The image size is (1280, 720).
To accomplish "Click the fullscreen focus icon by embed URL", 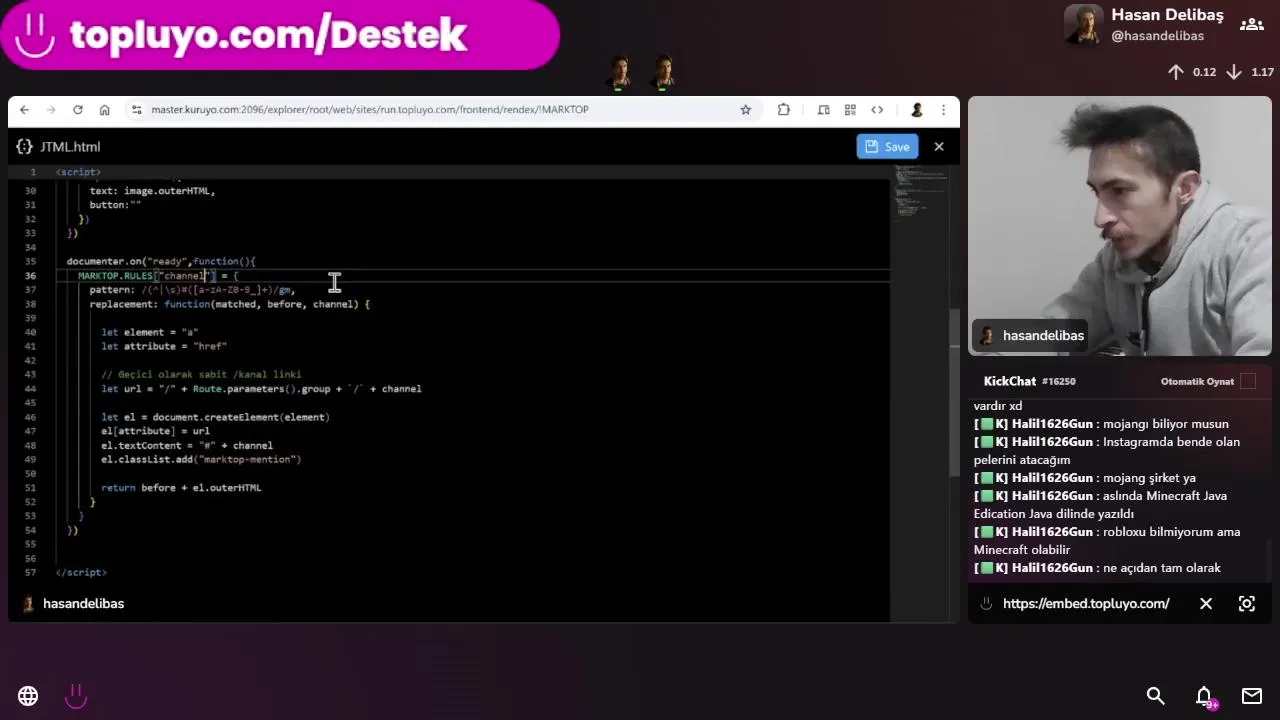I will click(x=1247, y=604).
